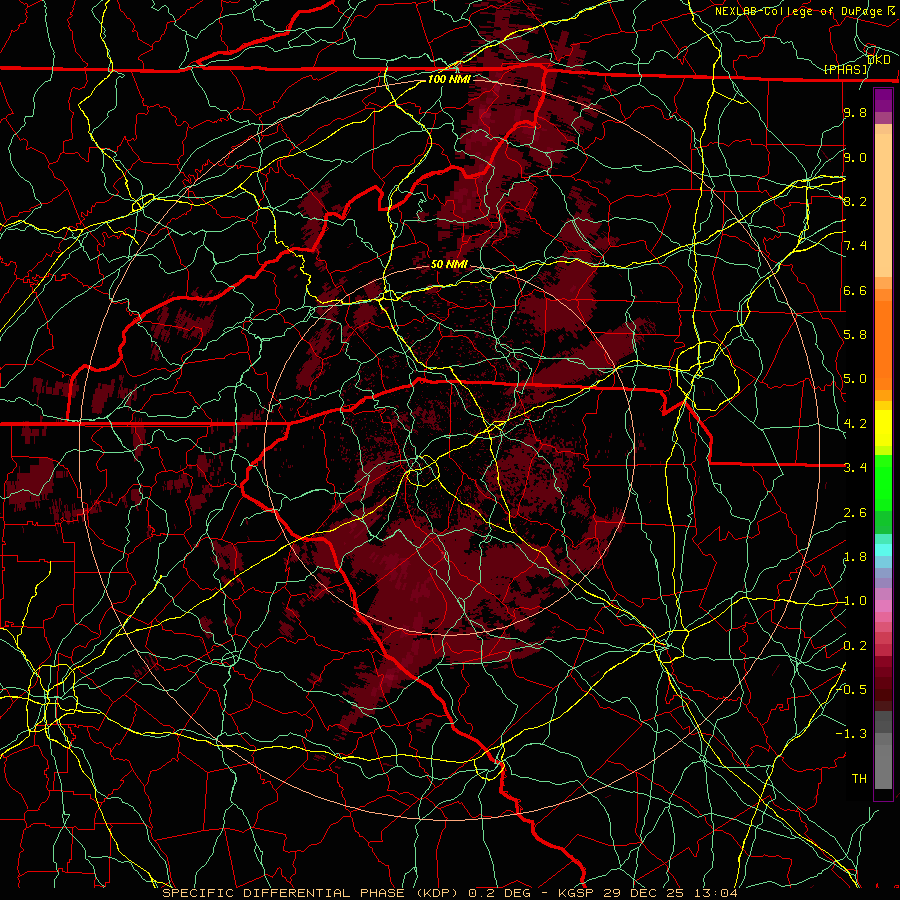Viewport: 900px width, 900px height.
Task: Pick the purple segment atop the color bar
Action: click(883, 100)
